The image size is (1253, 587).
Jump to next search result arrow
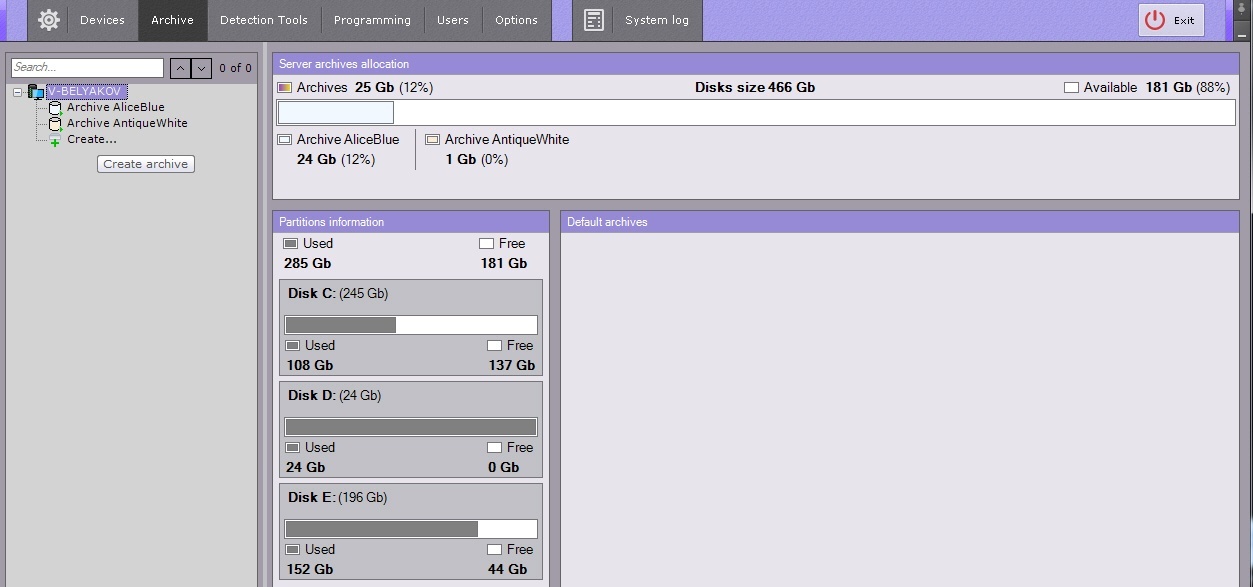click(x=202, y=68)
